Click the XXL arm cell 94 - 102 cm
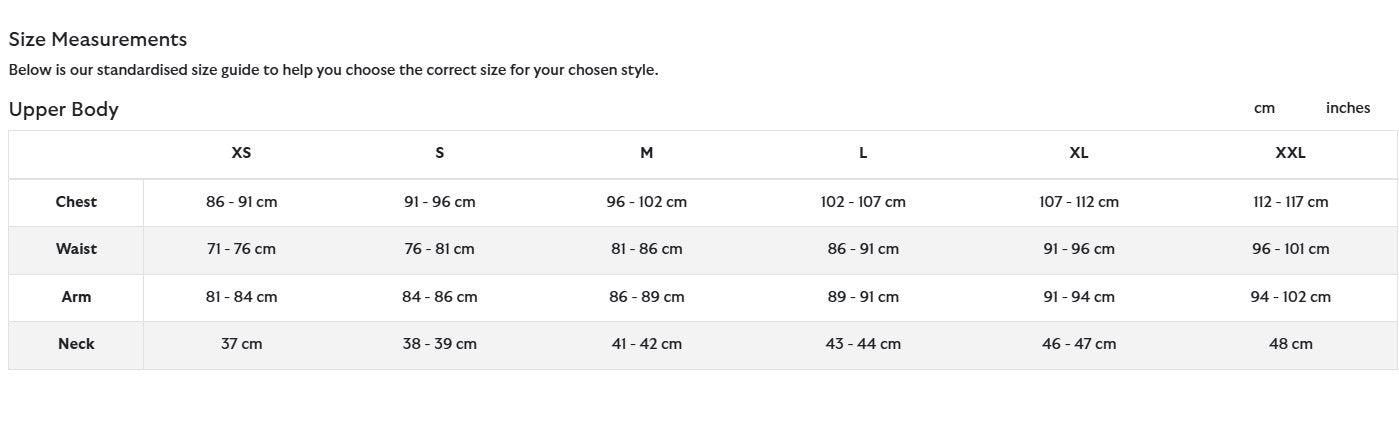 pyautogui.click(x=1290, y=297)
